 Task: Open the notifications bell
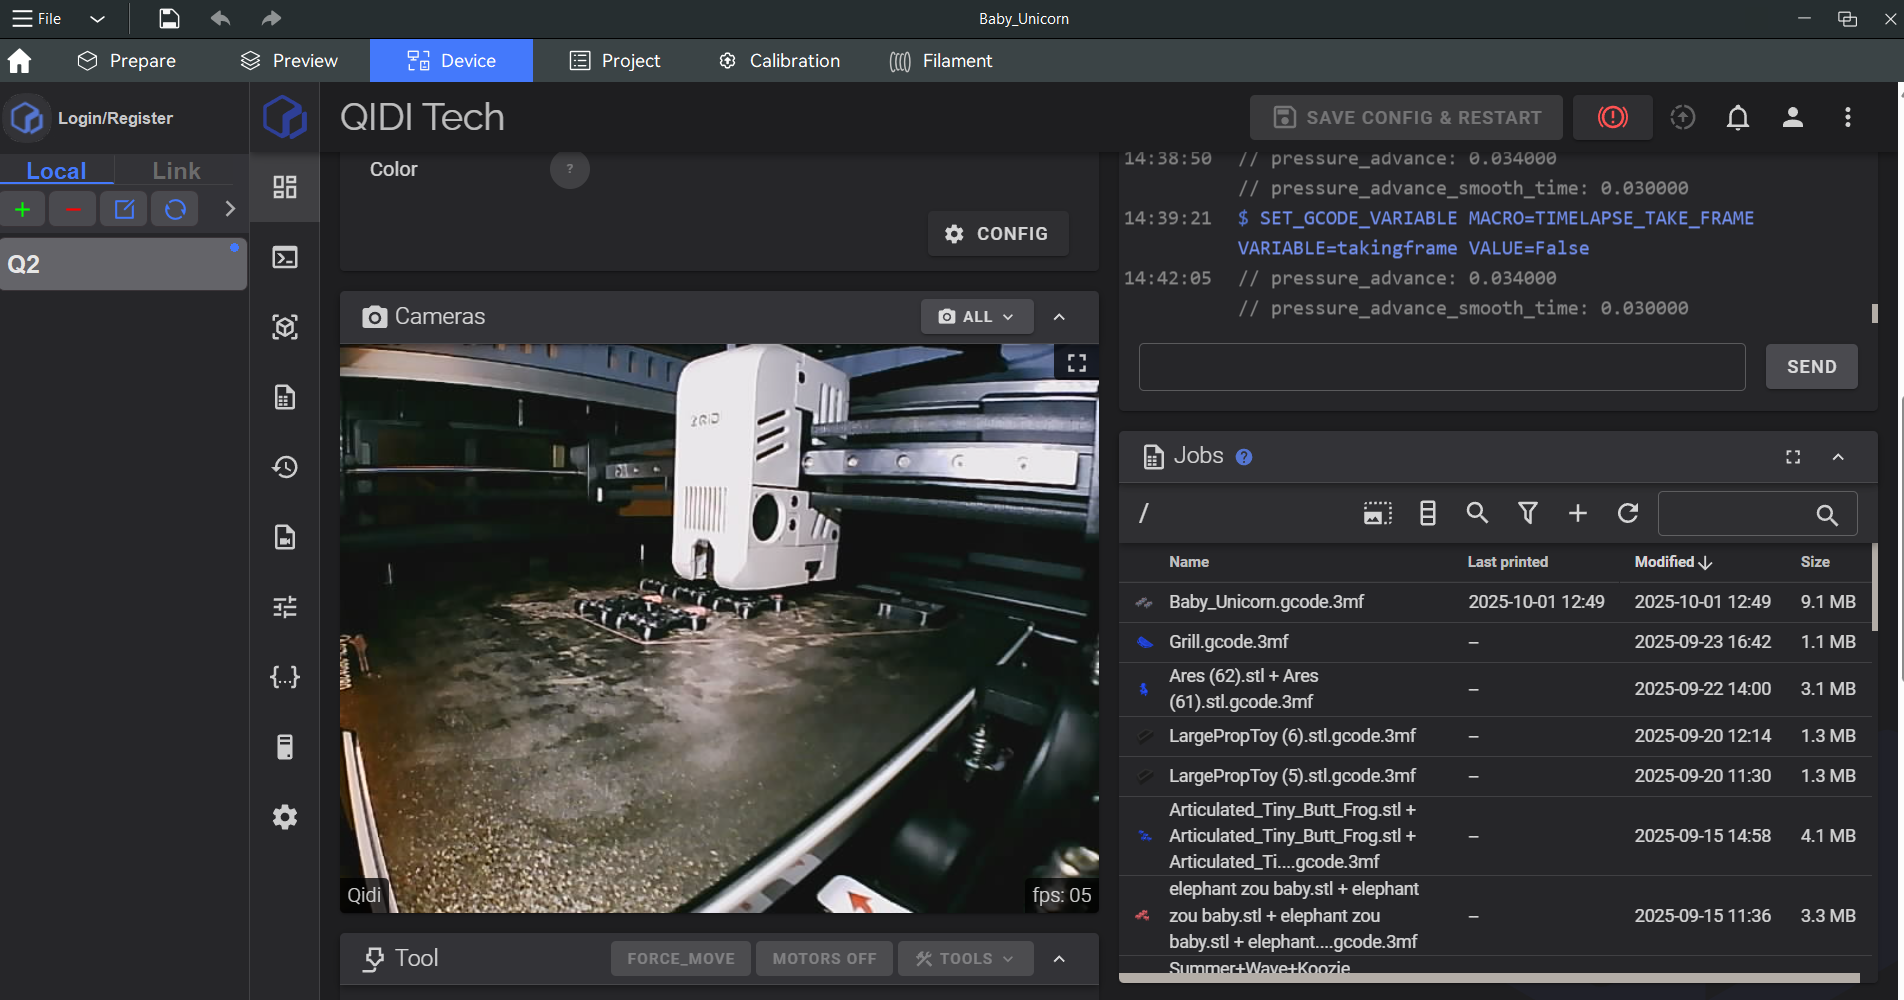[1738, 118]
